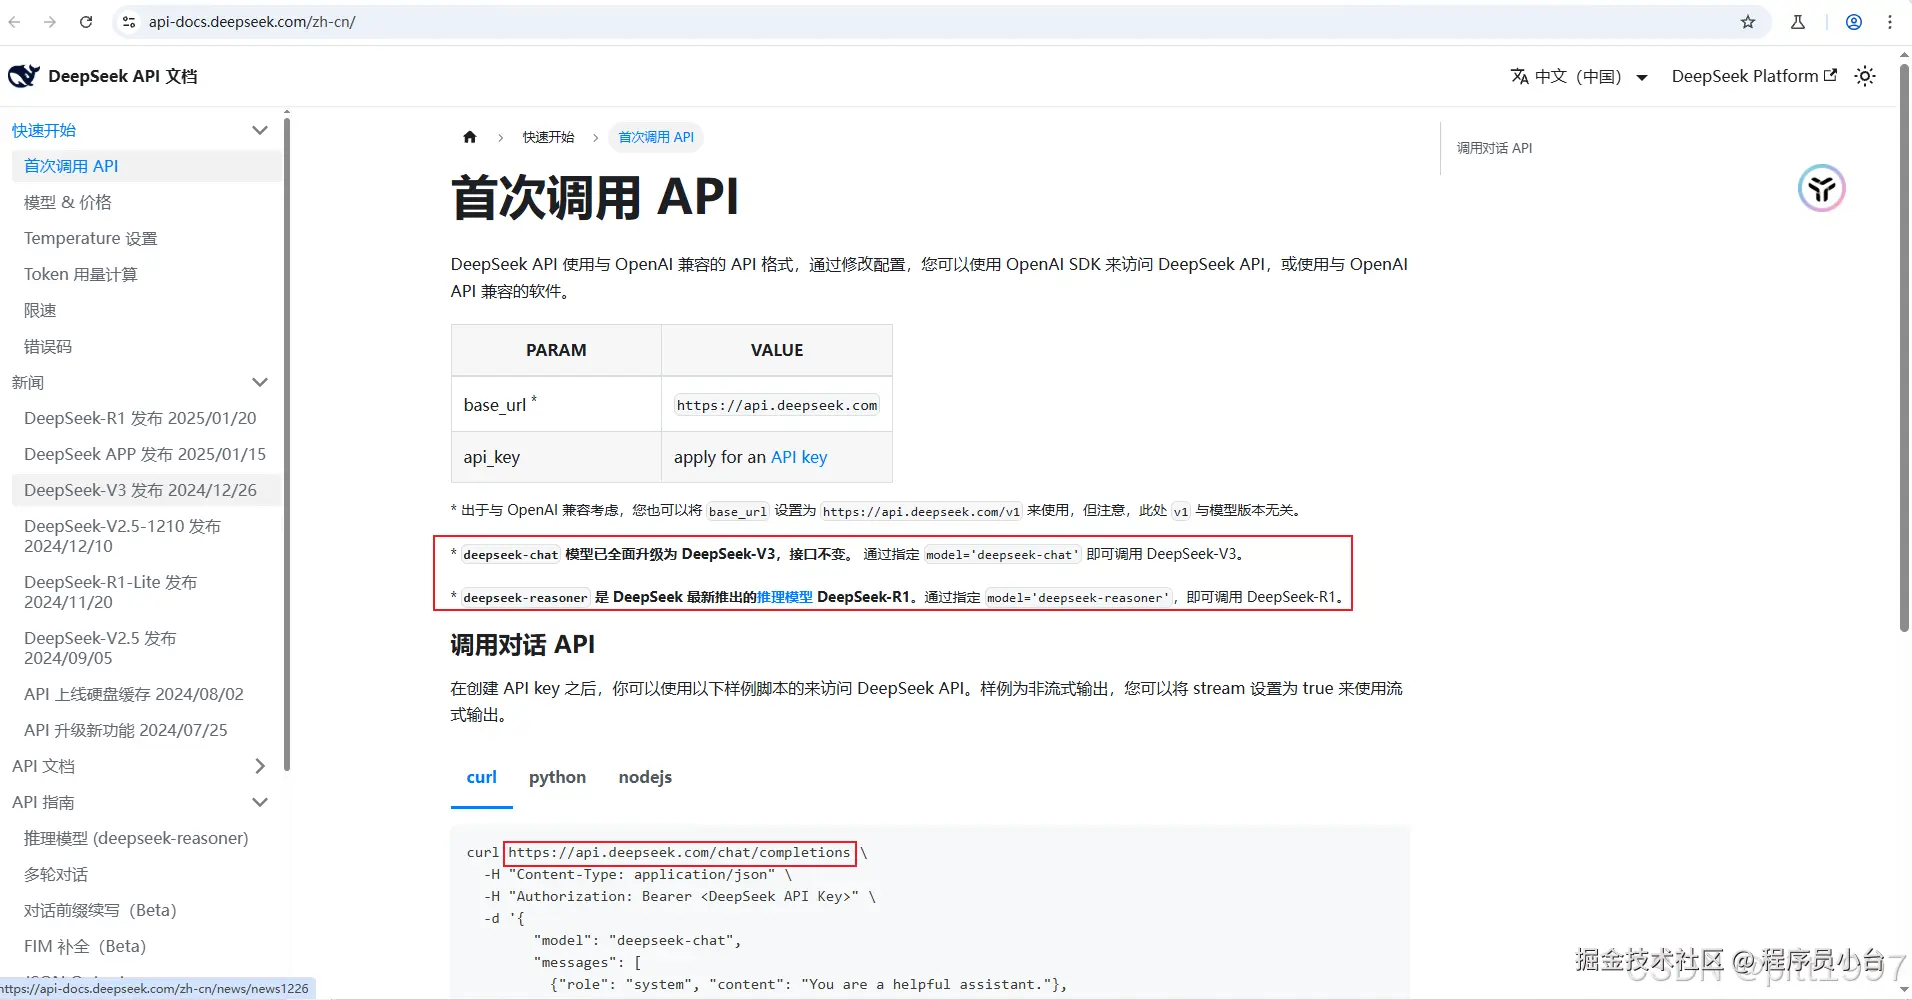
Task: Reload the page with the refresh icon
Action: (x=86, y=22)
